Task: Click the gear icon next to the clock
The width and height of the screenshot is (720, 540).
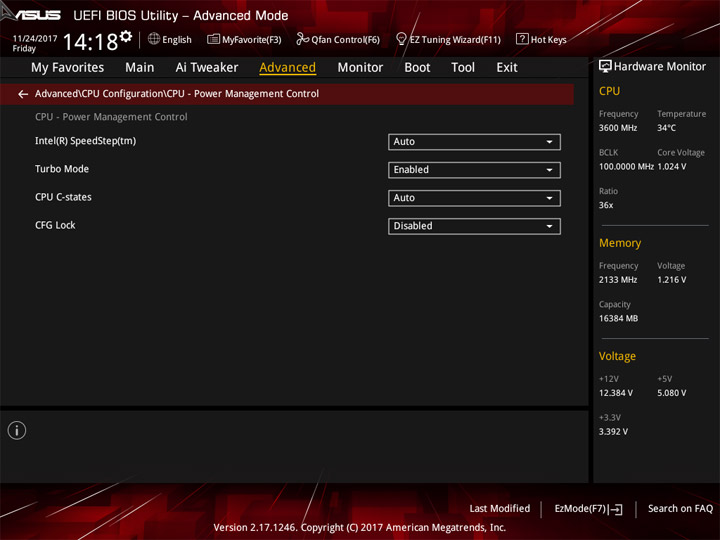Action: (x=126, y=36)
